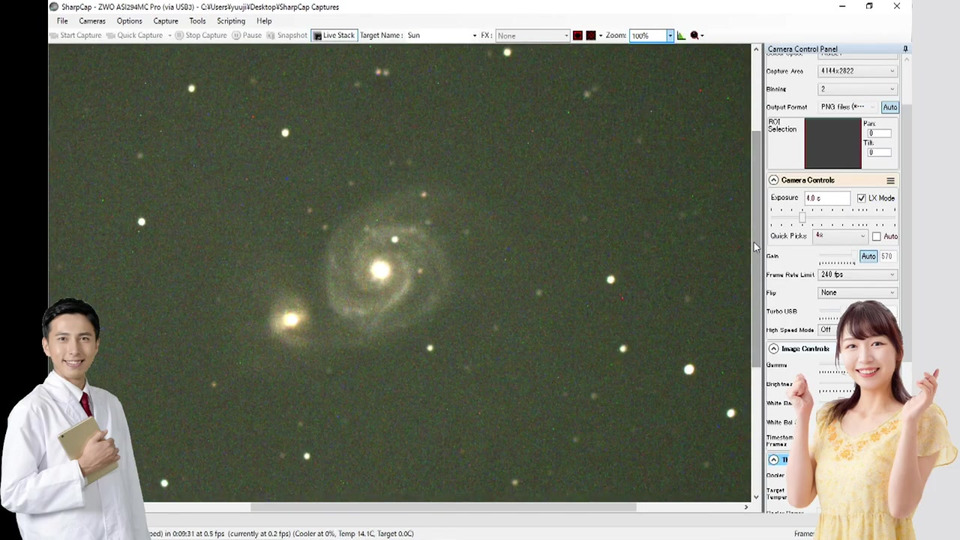Open the Help menu
The height and width of the screenshot is (540, 960).
(x=264, y=21)
